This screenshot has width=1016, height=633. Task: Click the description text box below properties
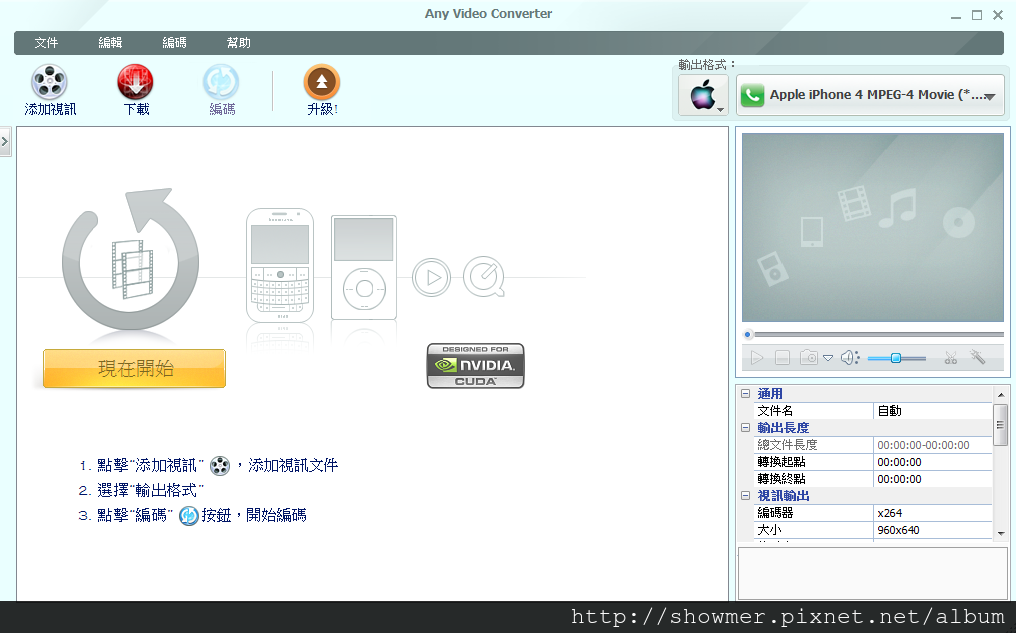872,573
